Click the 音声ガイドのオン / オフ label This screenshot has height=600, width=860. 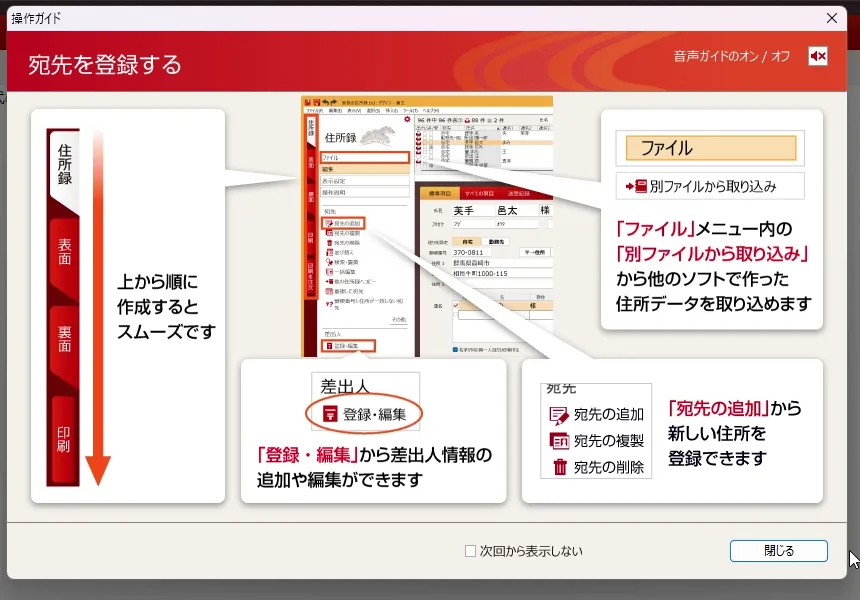tap(732, 56)
